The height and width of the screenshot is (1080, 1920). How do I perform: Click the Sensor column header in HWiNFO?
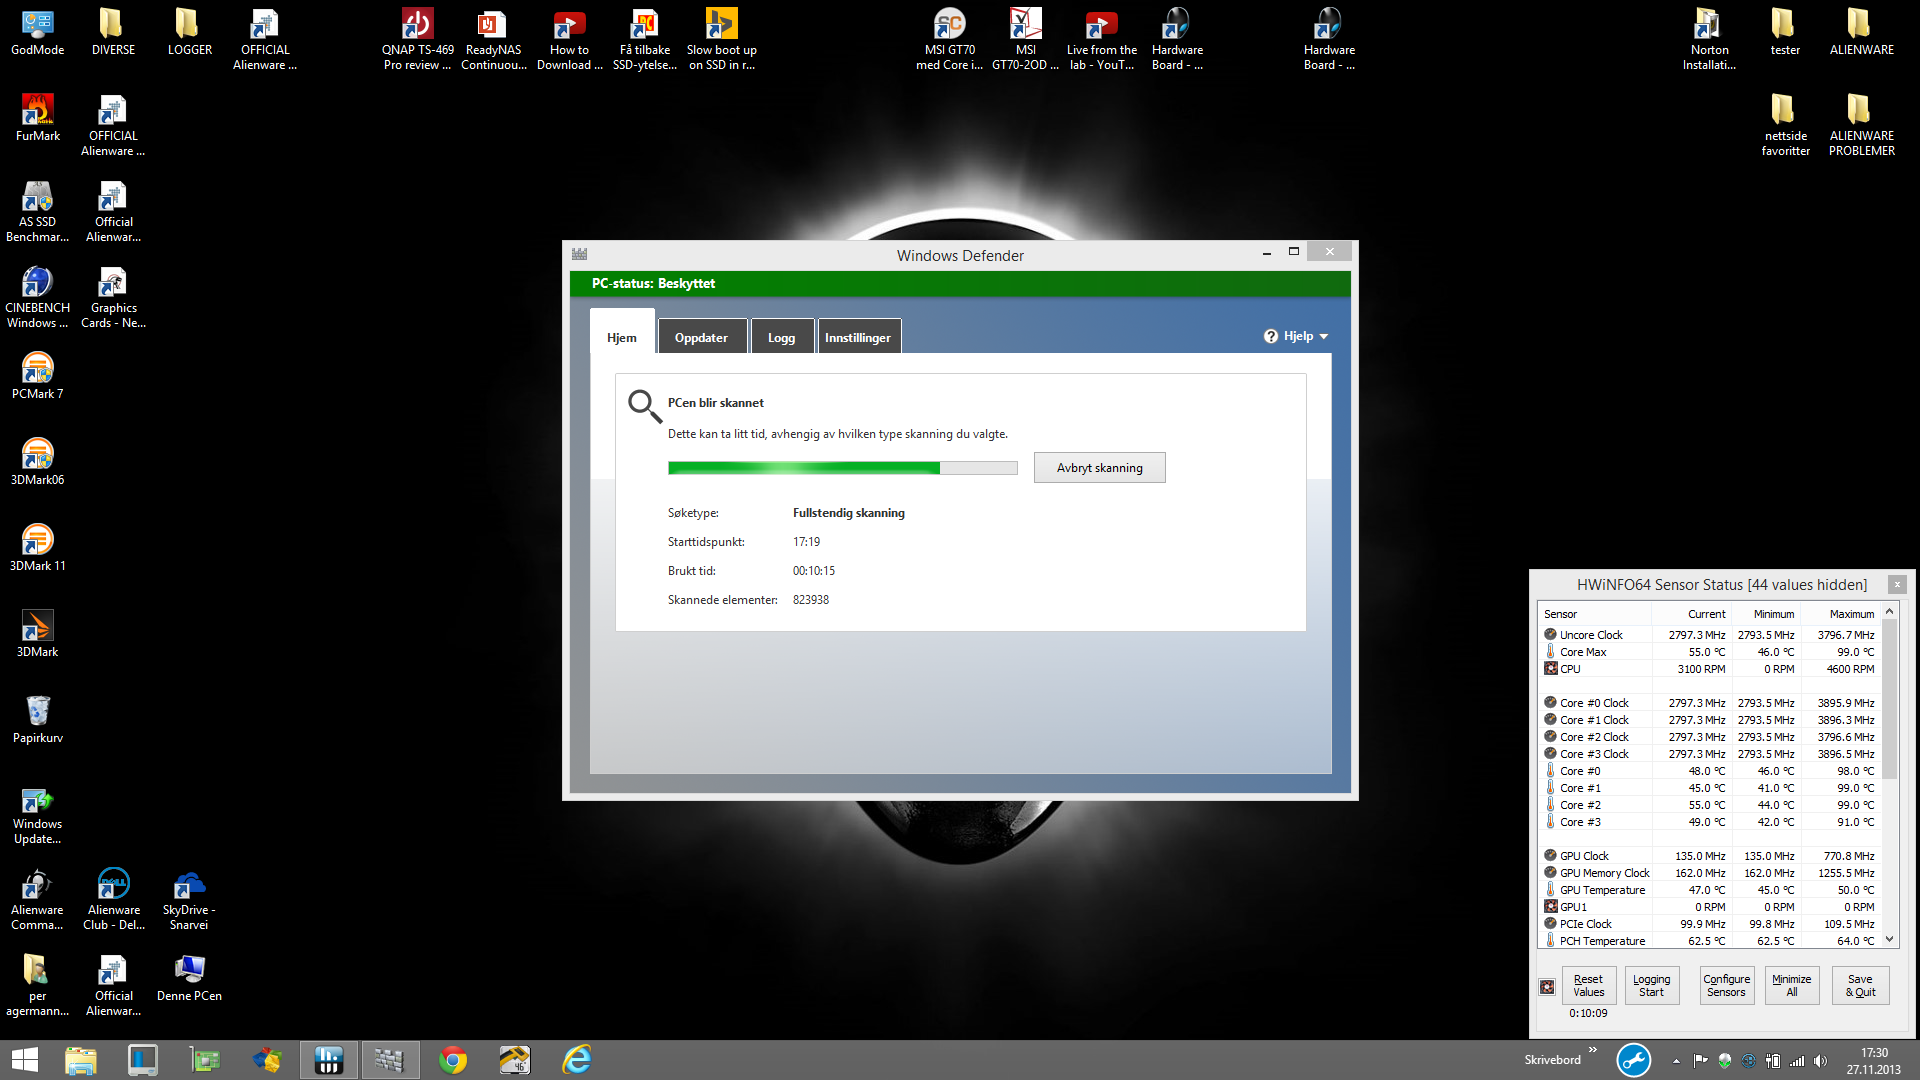click(1594, 614)
